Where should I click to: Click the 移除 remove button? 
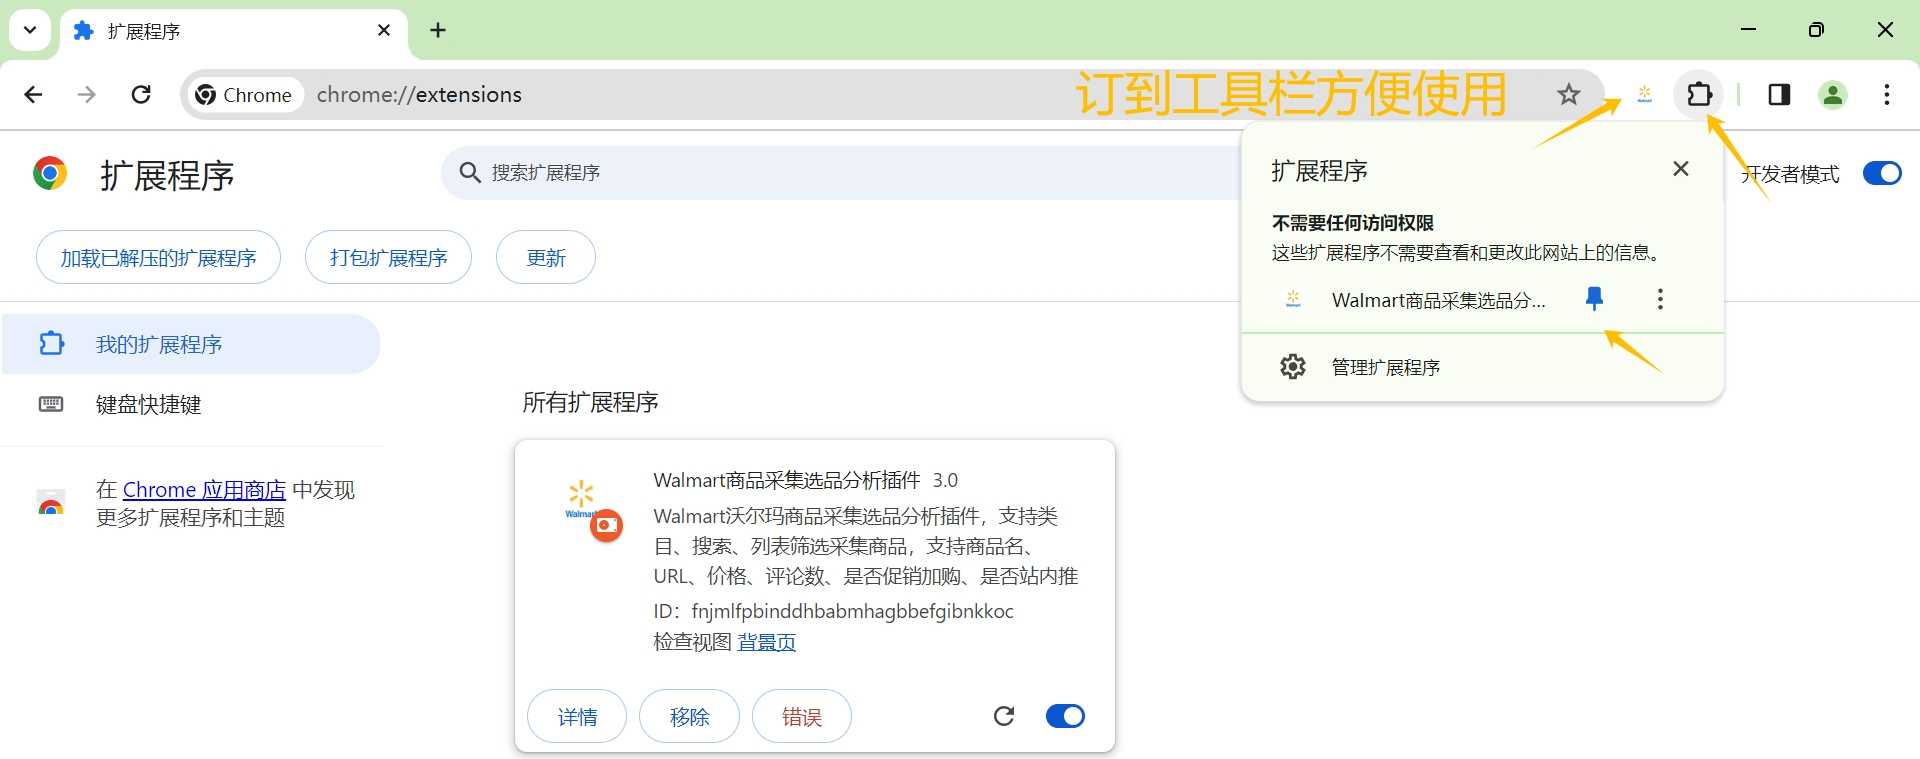tap(689, 716)
